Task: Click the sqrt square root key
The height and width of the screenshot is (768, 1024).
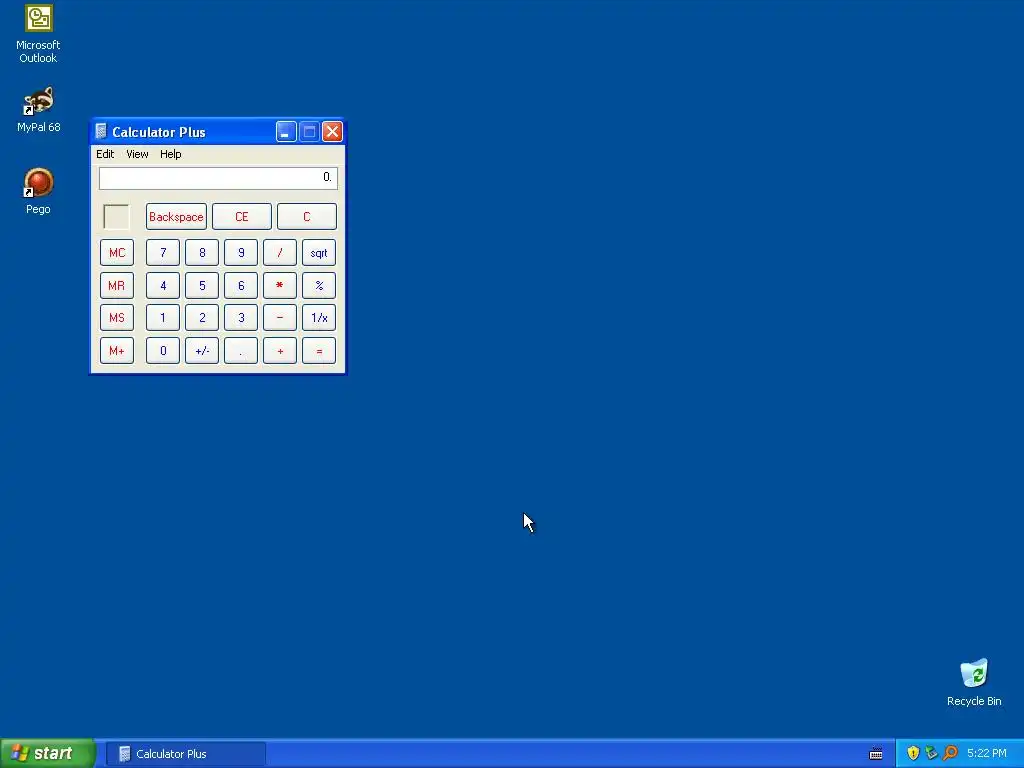Action: click(319, 253)
